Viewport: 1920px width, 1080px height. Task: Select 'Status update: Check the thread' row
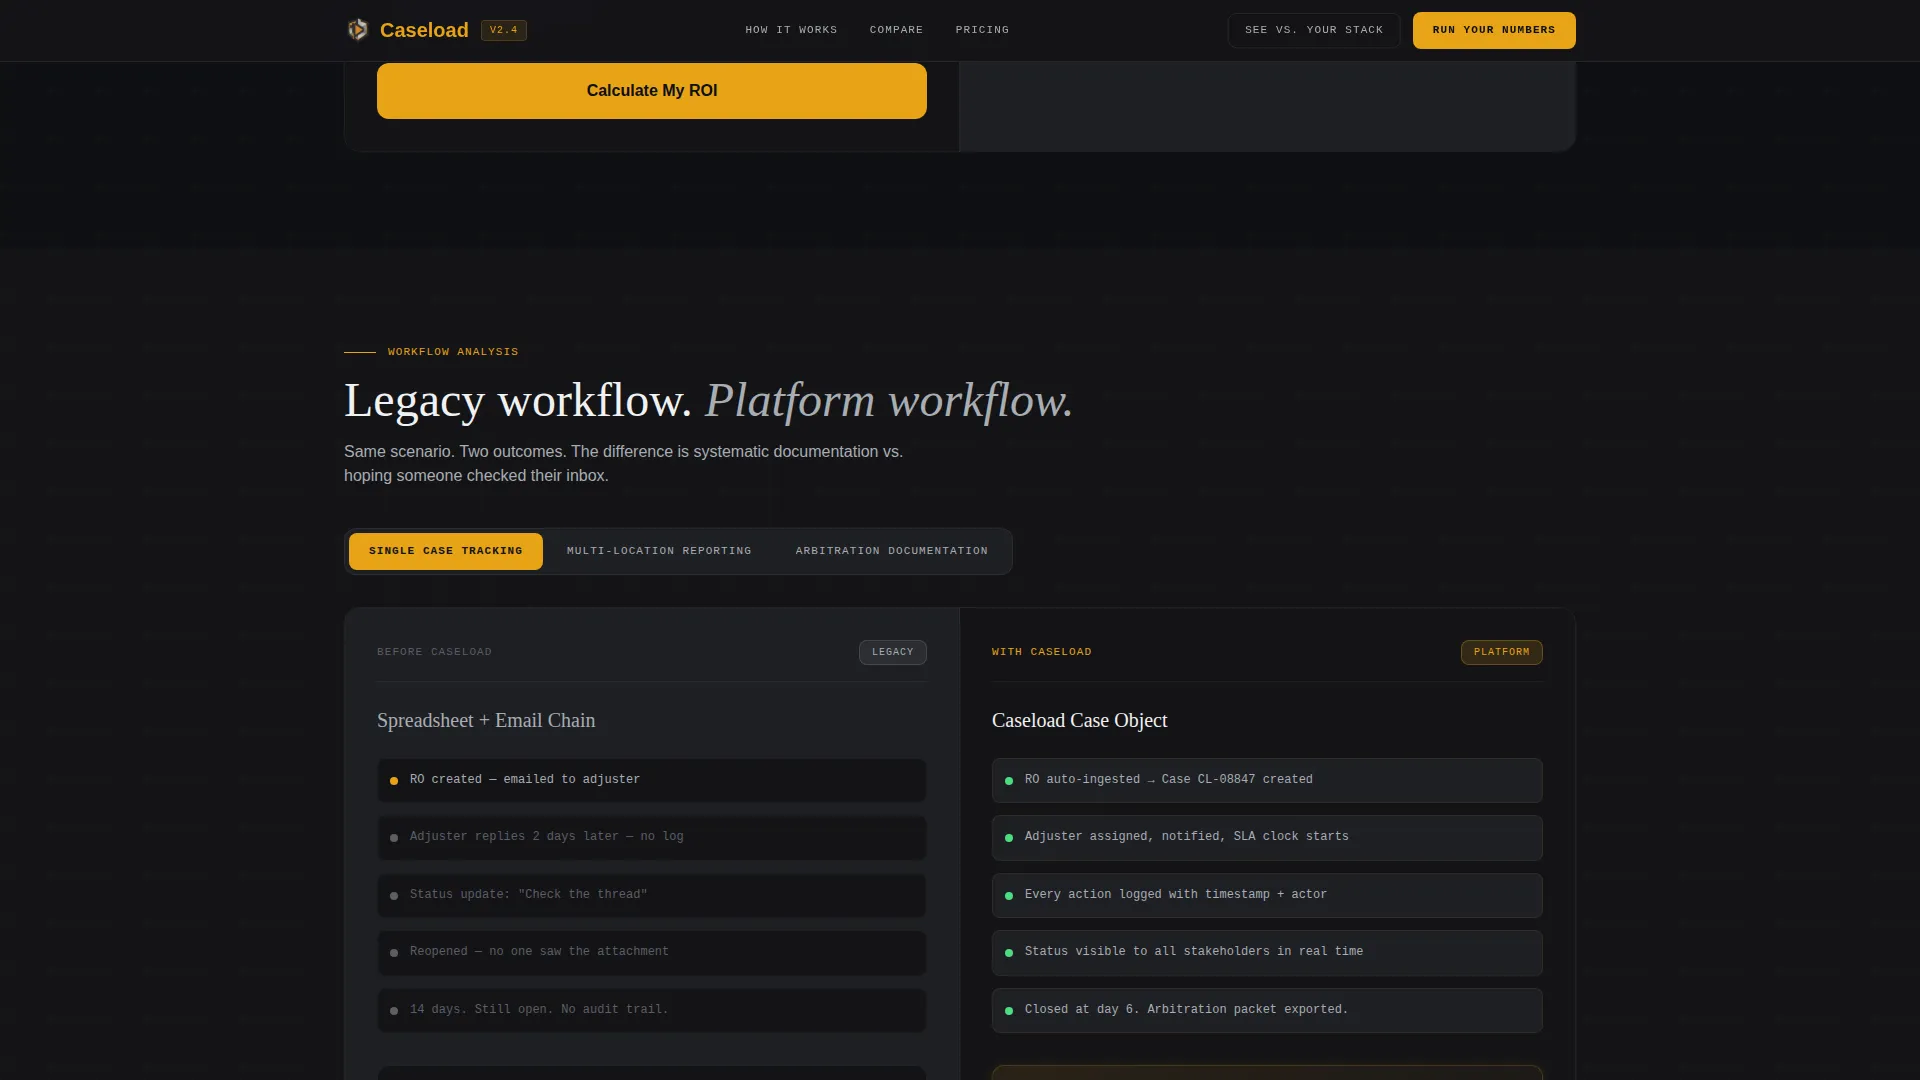(652, 895)
